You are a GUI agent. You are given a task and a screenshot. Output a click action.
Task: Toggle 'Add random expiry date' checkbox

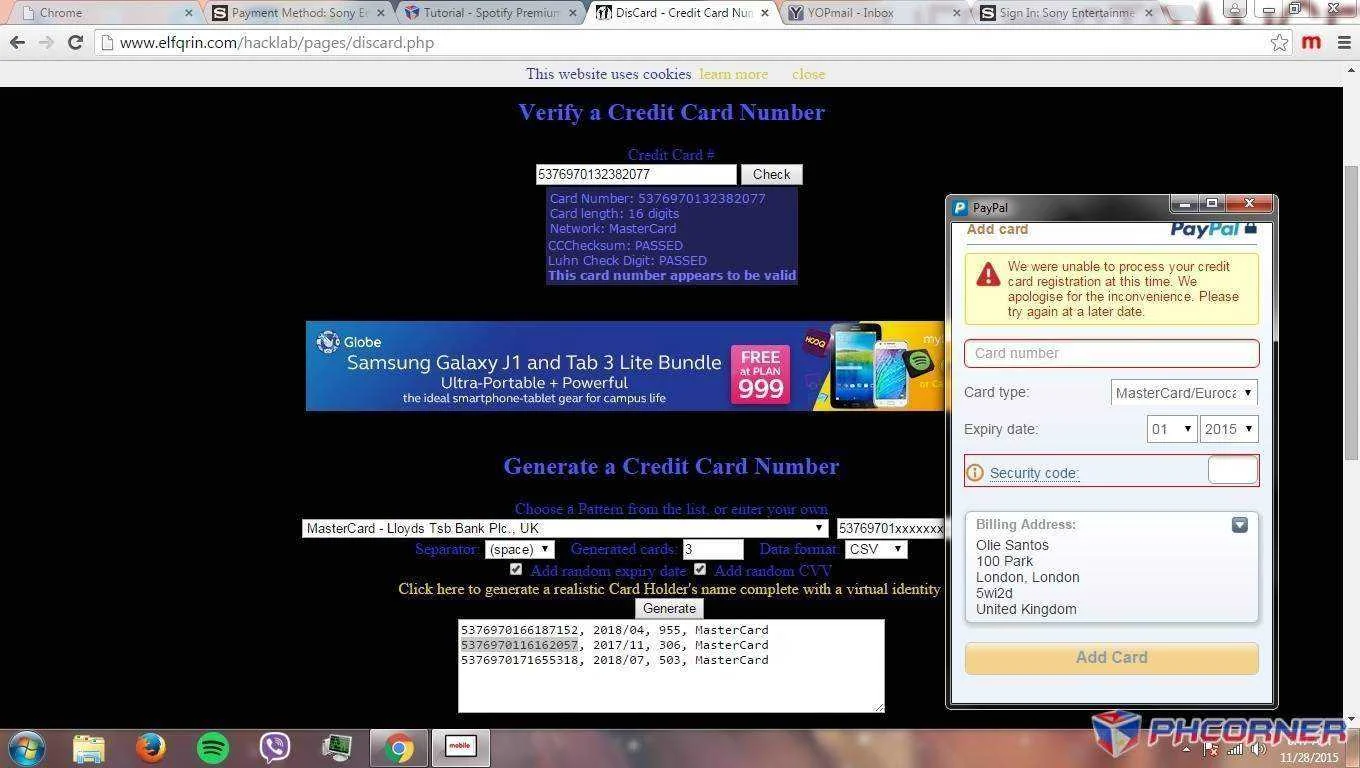tap(516, 569)
